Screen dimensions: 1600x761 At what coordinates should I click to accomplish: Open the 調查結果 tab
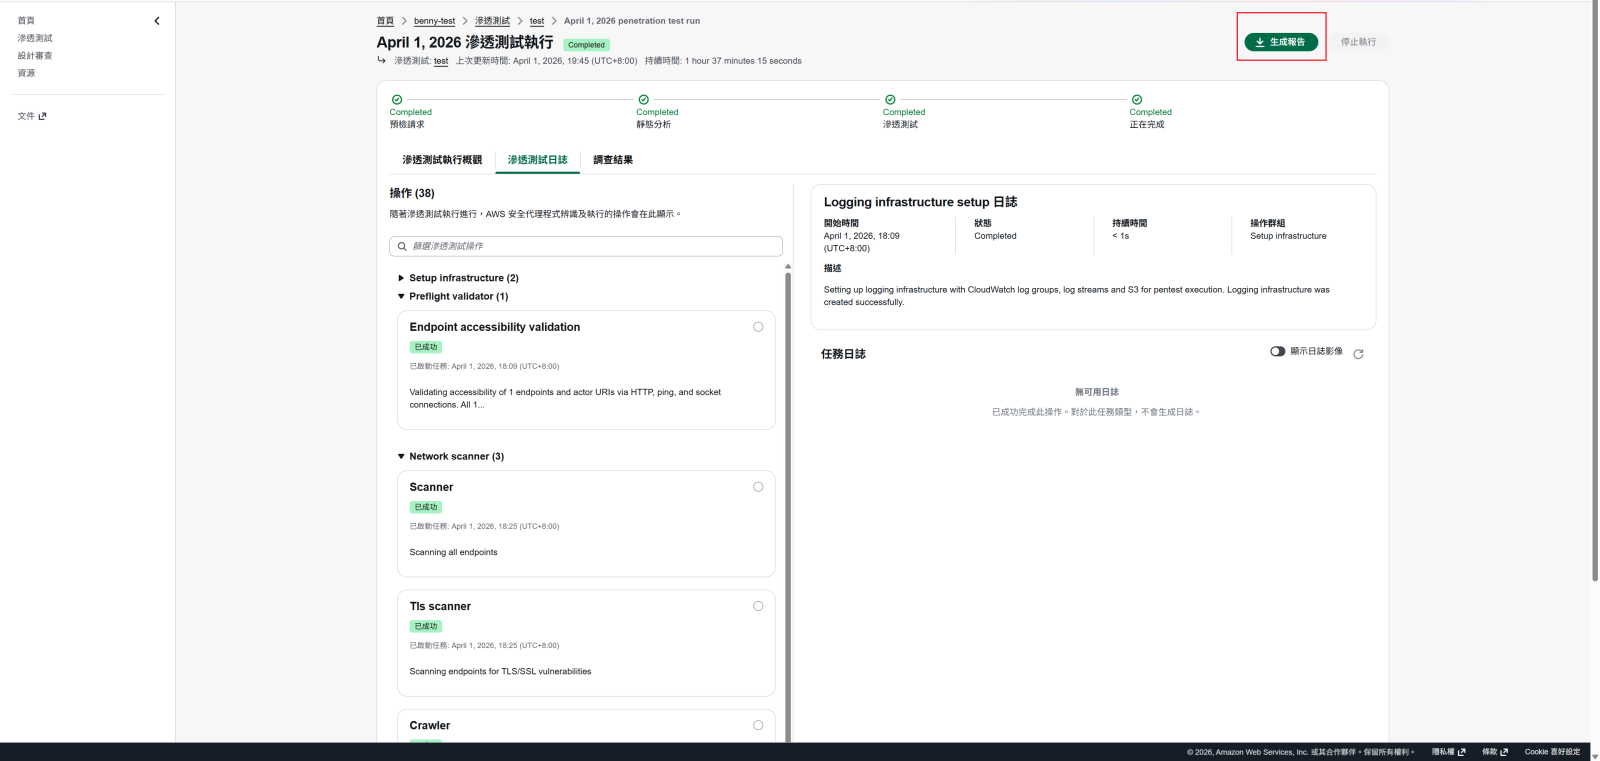click(x=613, y=160)
